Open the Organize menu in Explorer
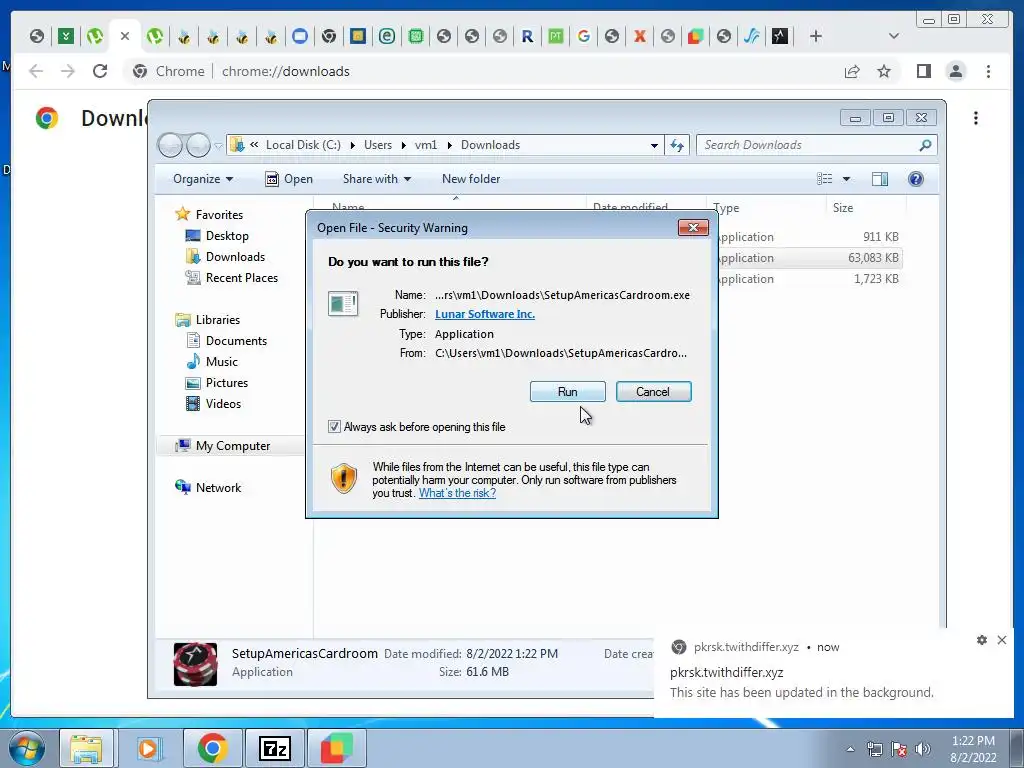Viewport: 1024px width, 768px height. (202, 179)
